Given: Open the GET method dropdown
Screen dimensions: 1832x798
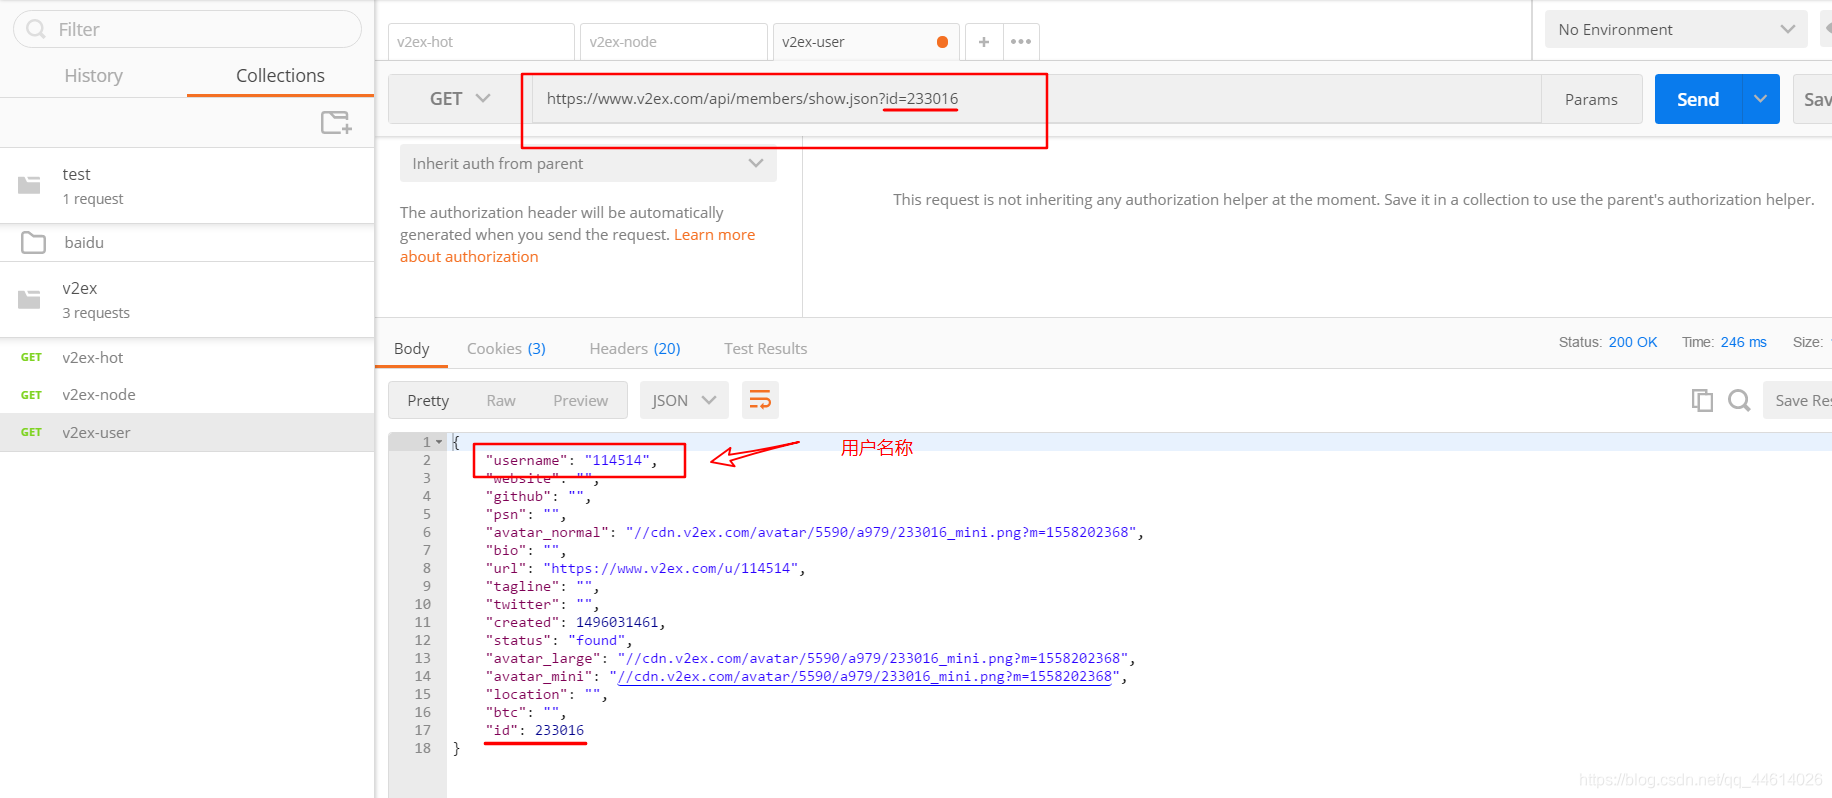Looking at the screenshot, I should pyautogui.click(x=460, y=99).
